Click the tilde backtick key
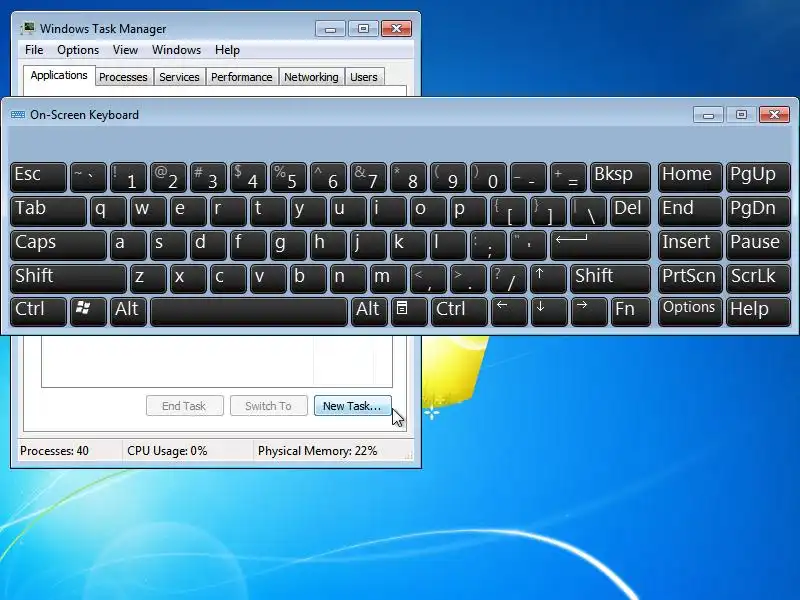The height and width of the screenshot is (600, 800). [88, 177]
